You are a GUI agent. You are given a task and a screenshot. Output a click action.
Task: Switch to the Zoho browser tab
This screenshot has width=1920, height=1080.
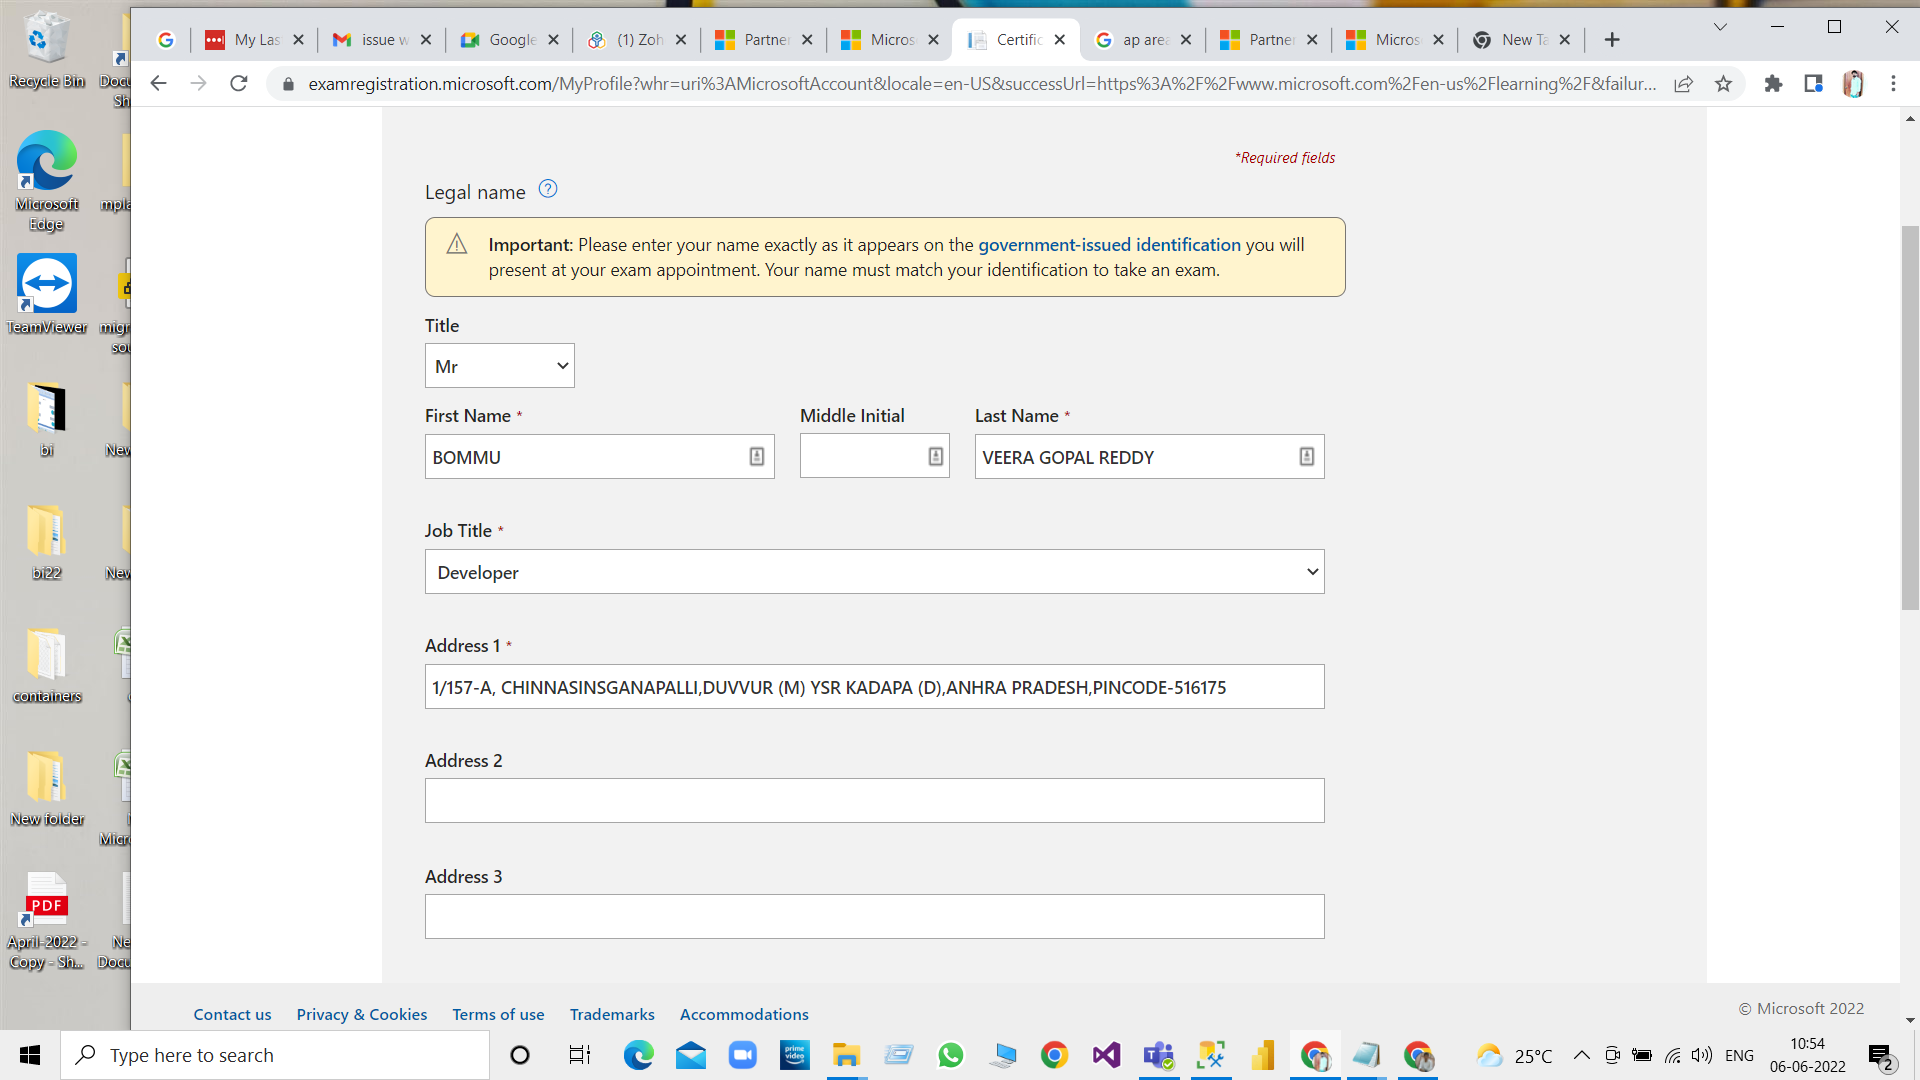click(637, 40)
